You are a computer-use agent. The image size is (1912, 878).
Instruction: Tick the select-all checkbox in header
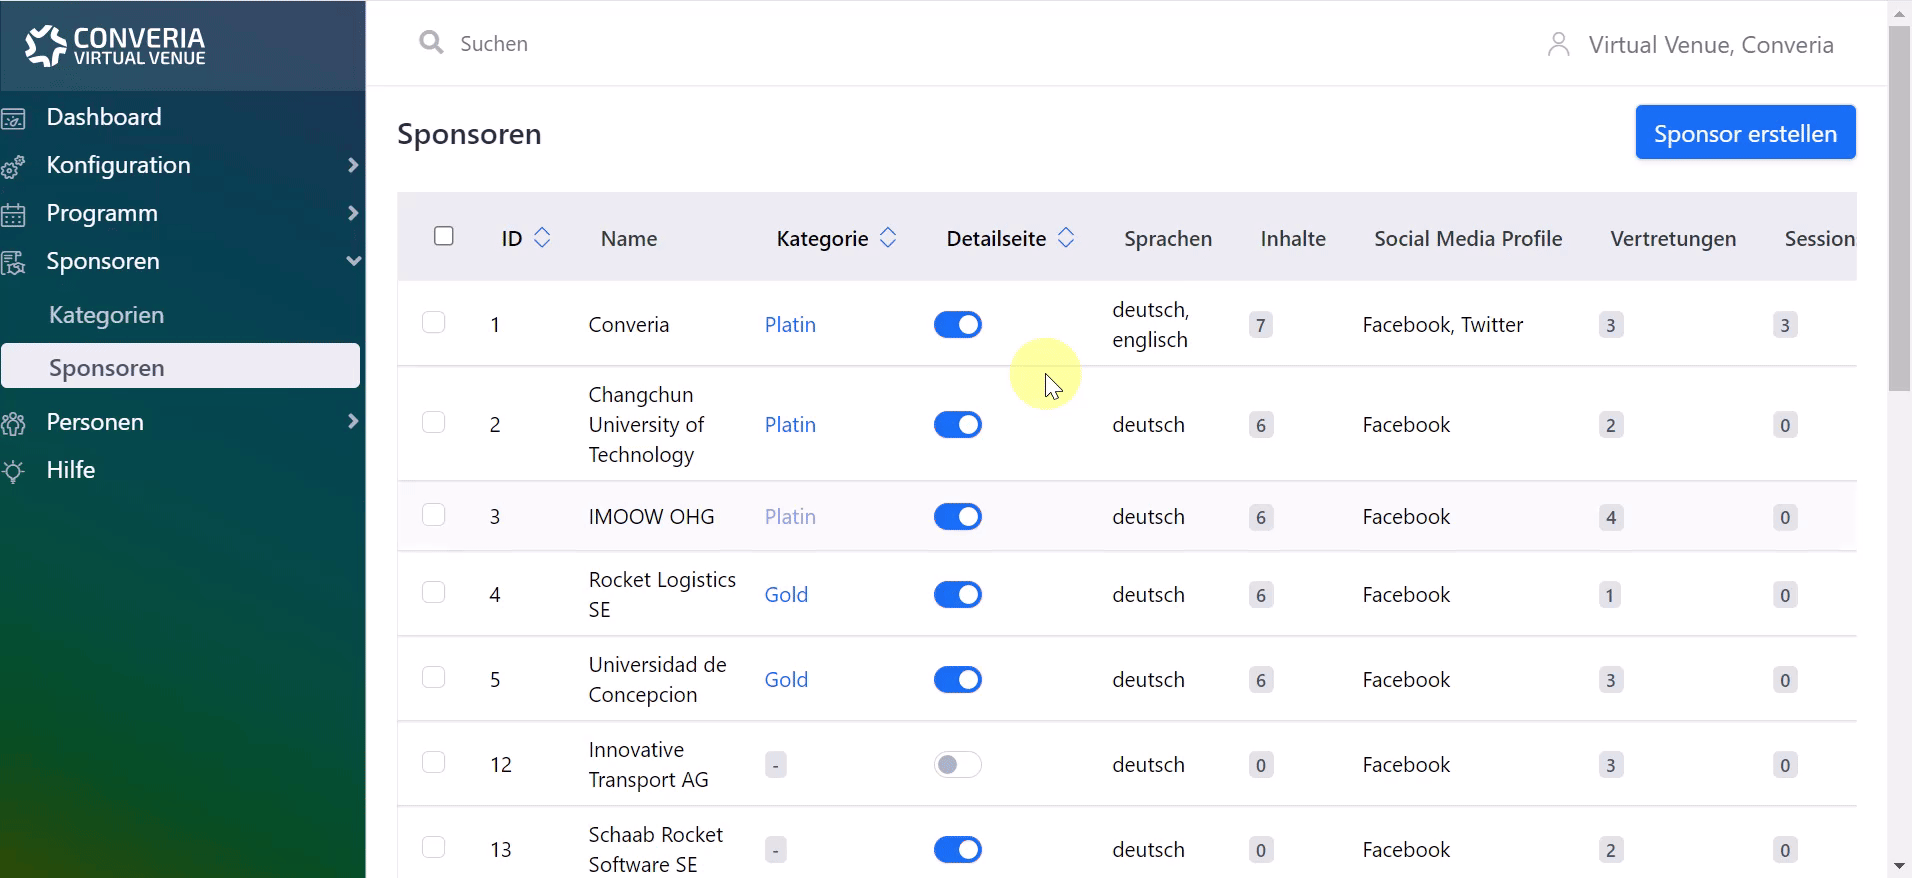point(444,236)
